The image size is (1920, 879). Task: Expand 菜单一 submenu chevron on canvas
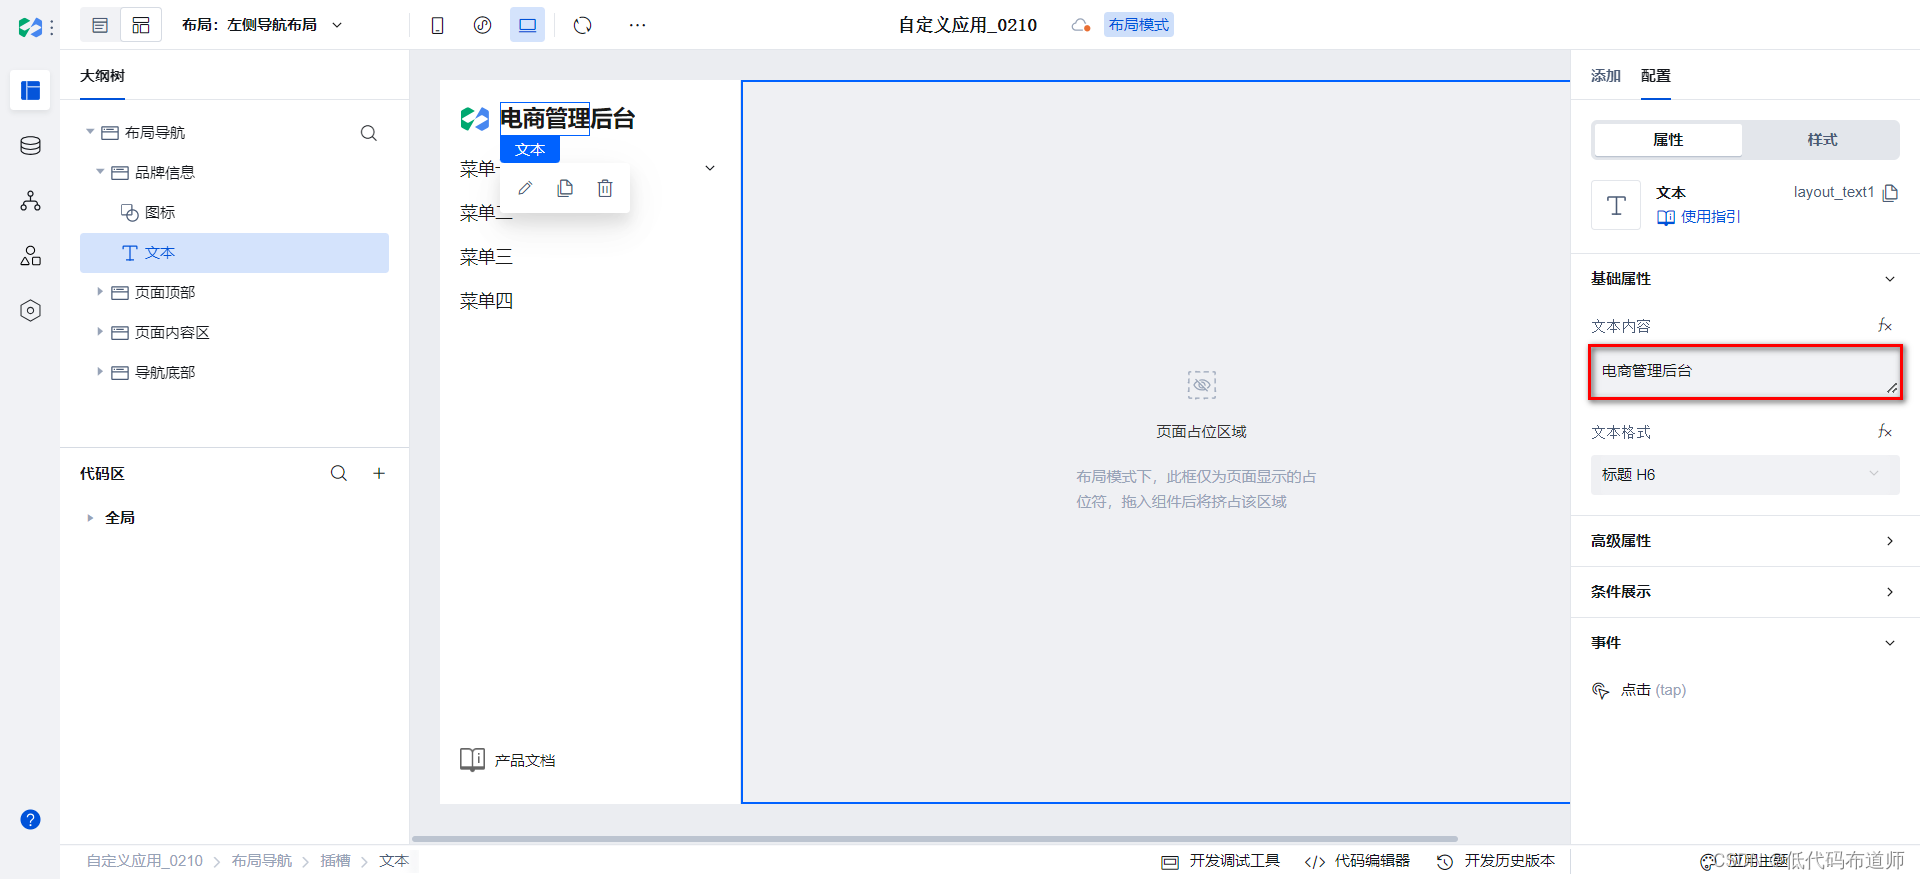(x=710, y=168)
